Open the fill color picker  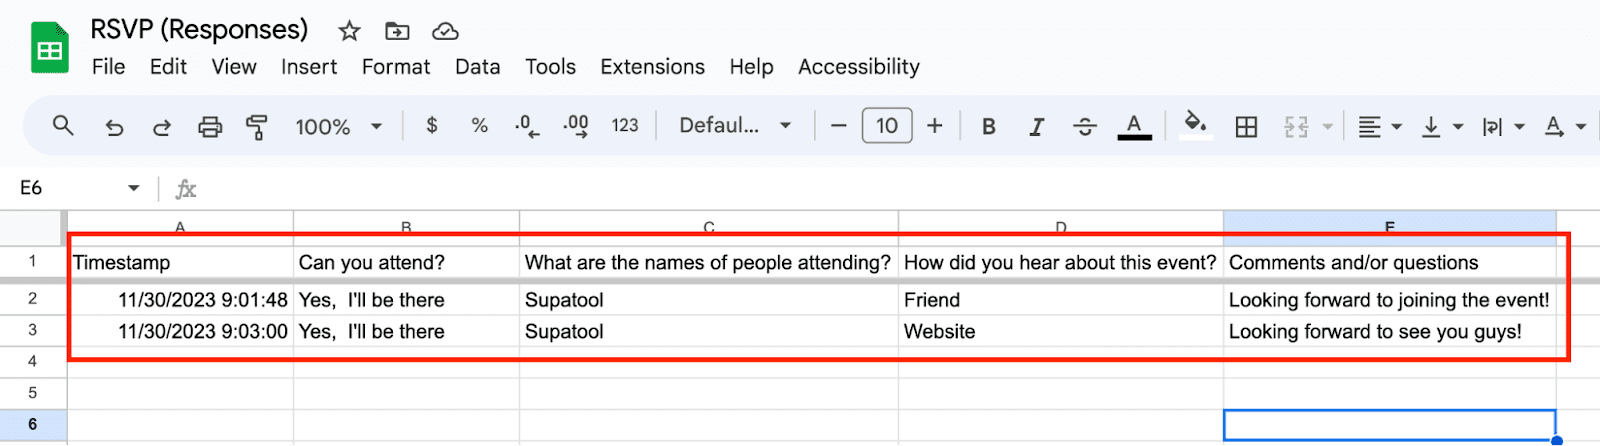coord(1195,126)
